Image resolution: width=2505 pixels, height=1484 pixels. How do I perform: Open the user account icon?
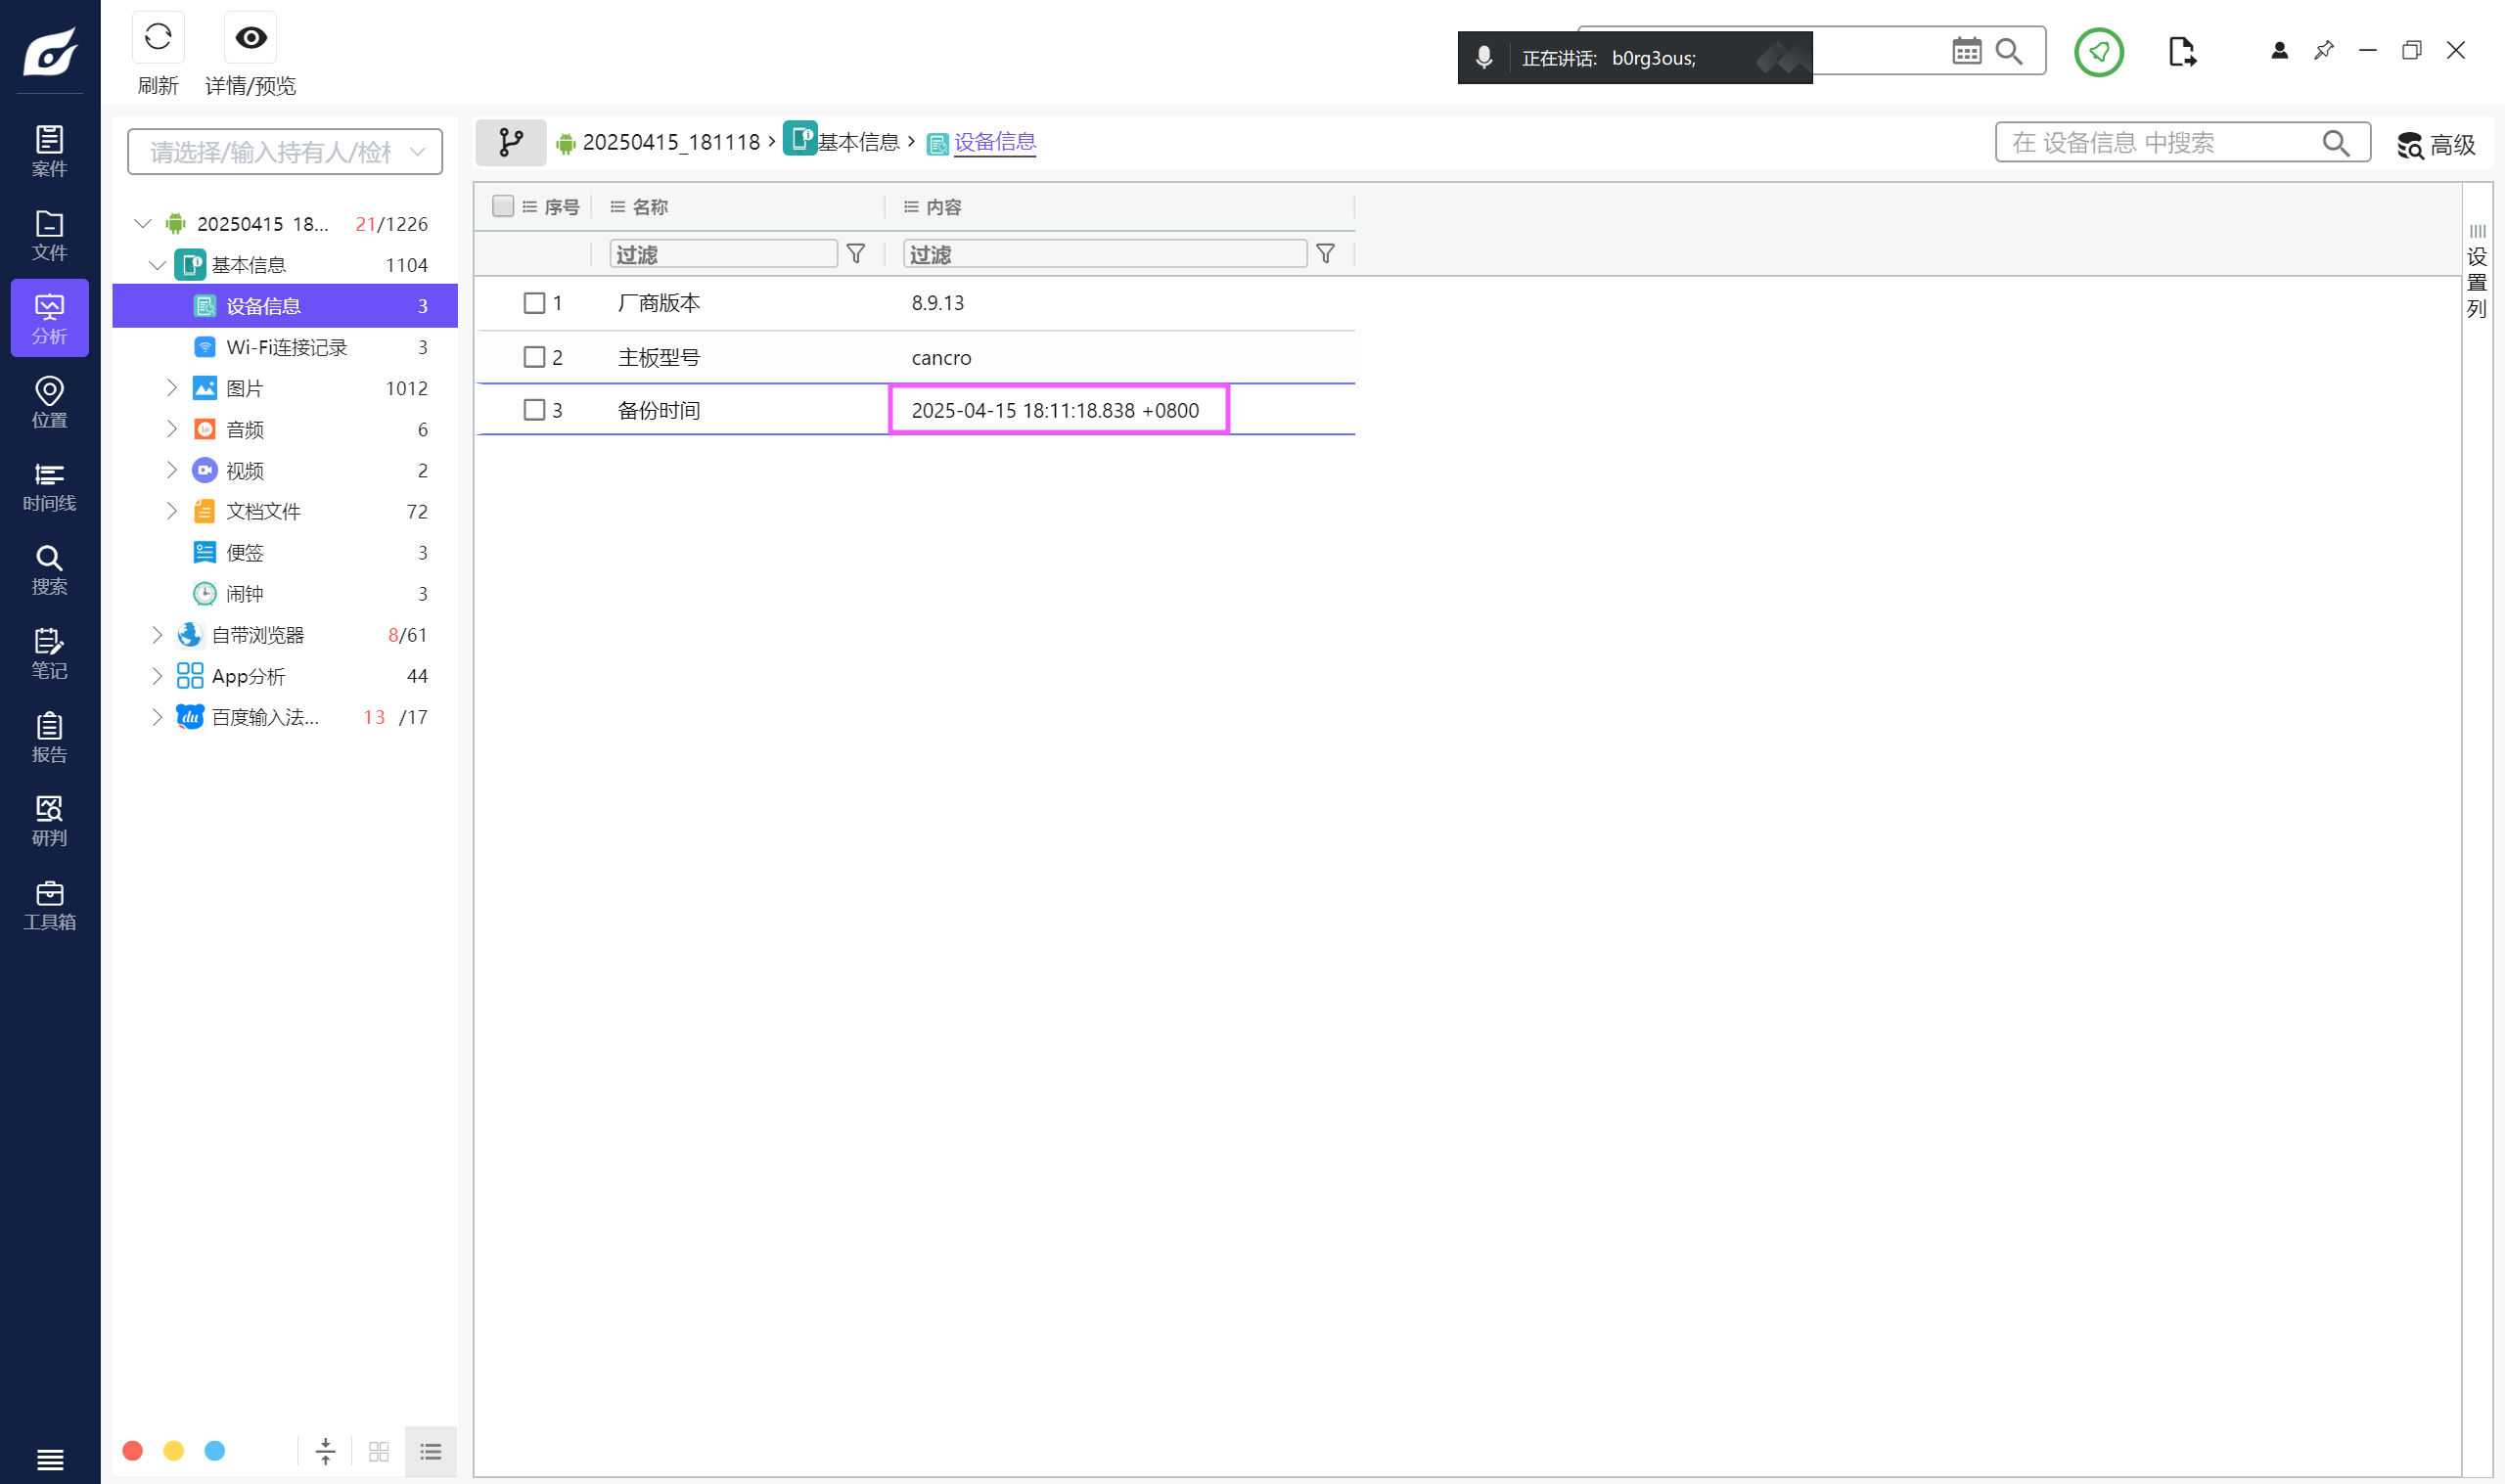coord(2279,50)
